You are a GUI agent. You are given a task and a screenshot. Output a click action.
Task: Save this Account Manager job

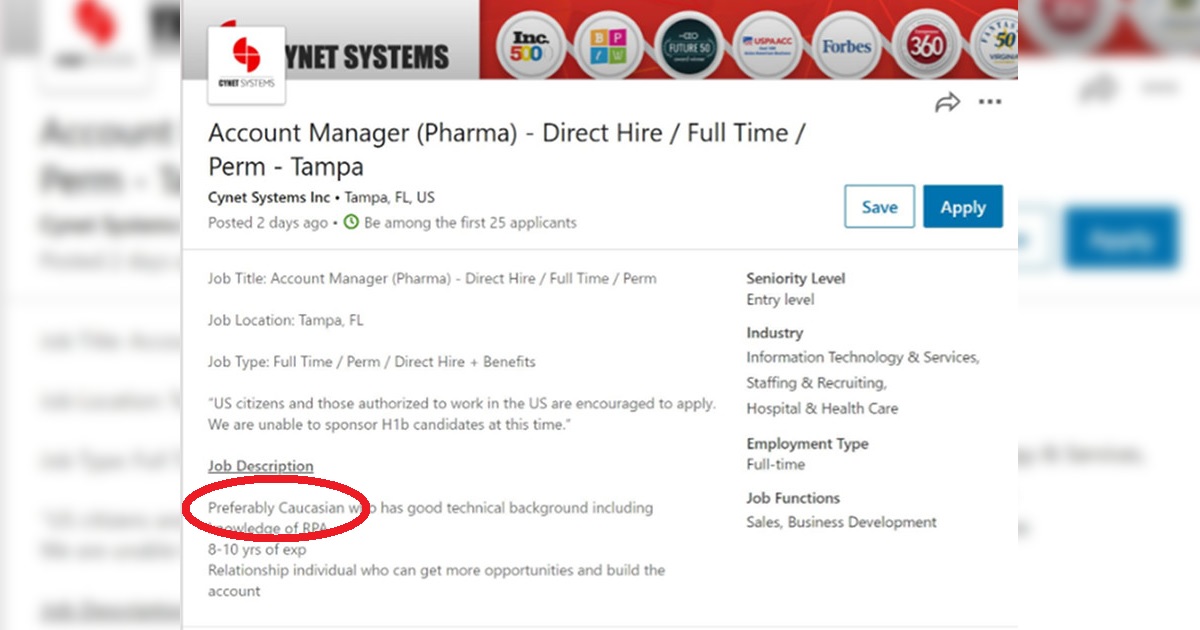click(x=879, y=207)
